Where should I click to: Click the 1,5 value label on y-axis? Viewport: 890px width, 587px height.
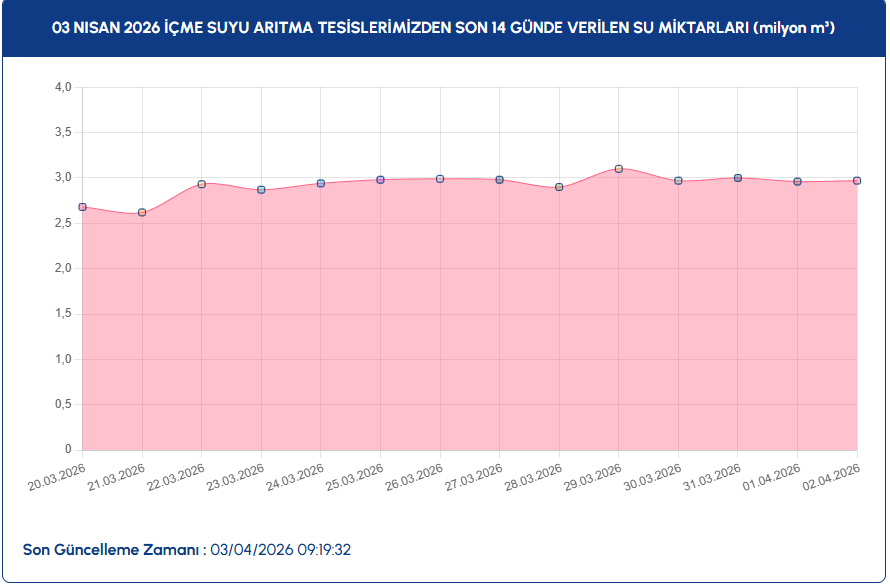pos(62,314)
